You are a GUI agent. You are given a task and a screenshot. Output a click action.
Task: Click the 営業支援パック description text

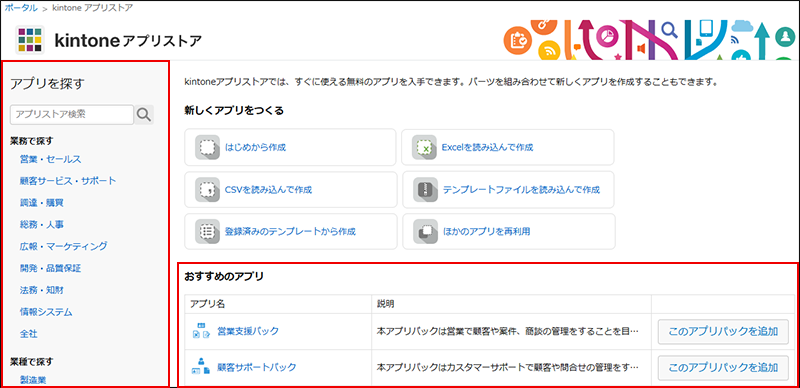(x=508, y=331)
